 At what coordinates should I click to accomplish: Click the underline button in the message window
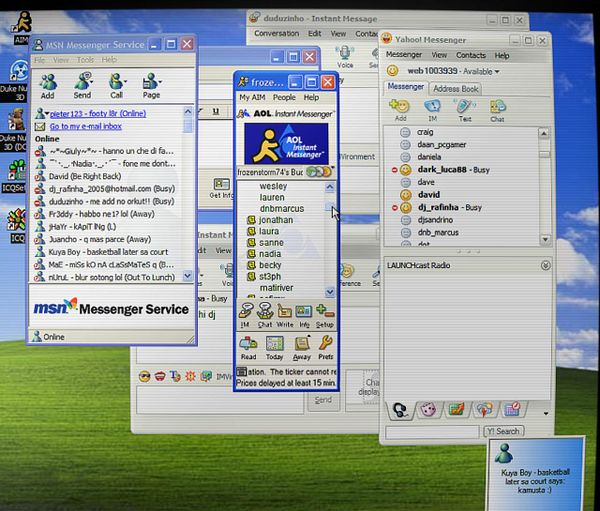coord(216,111)
